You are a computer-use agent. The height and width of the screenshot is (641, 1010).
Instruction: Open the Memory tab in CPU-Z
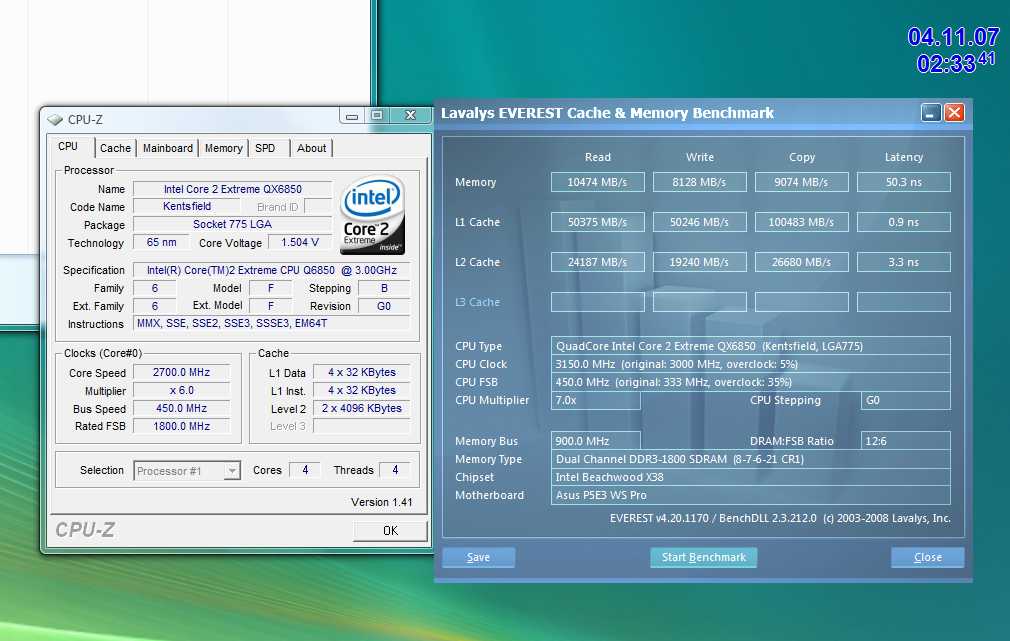pyautogui.click(x=224, y=148)
